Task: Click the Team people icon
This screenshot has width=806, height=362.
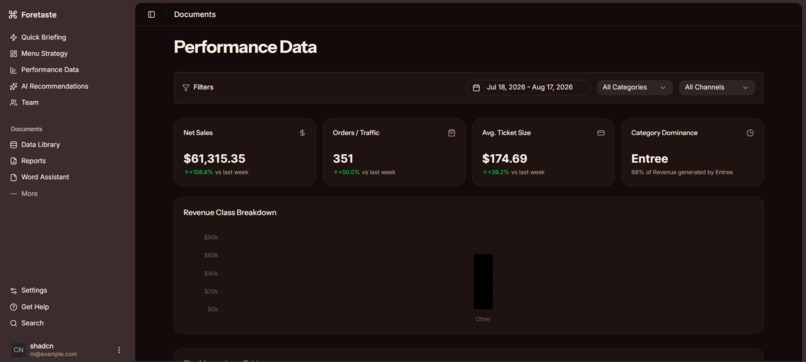Action: tap(13, 102)
